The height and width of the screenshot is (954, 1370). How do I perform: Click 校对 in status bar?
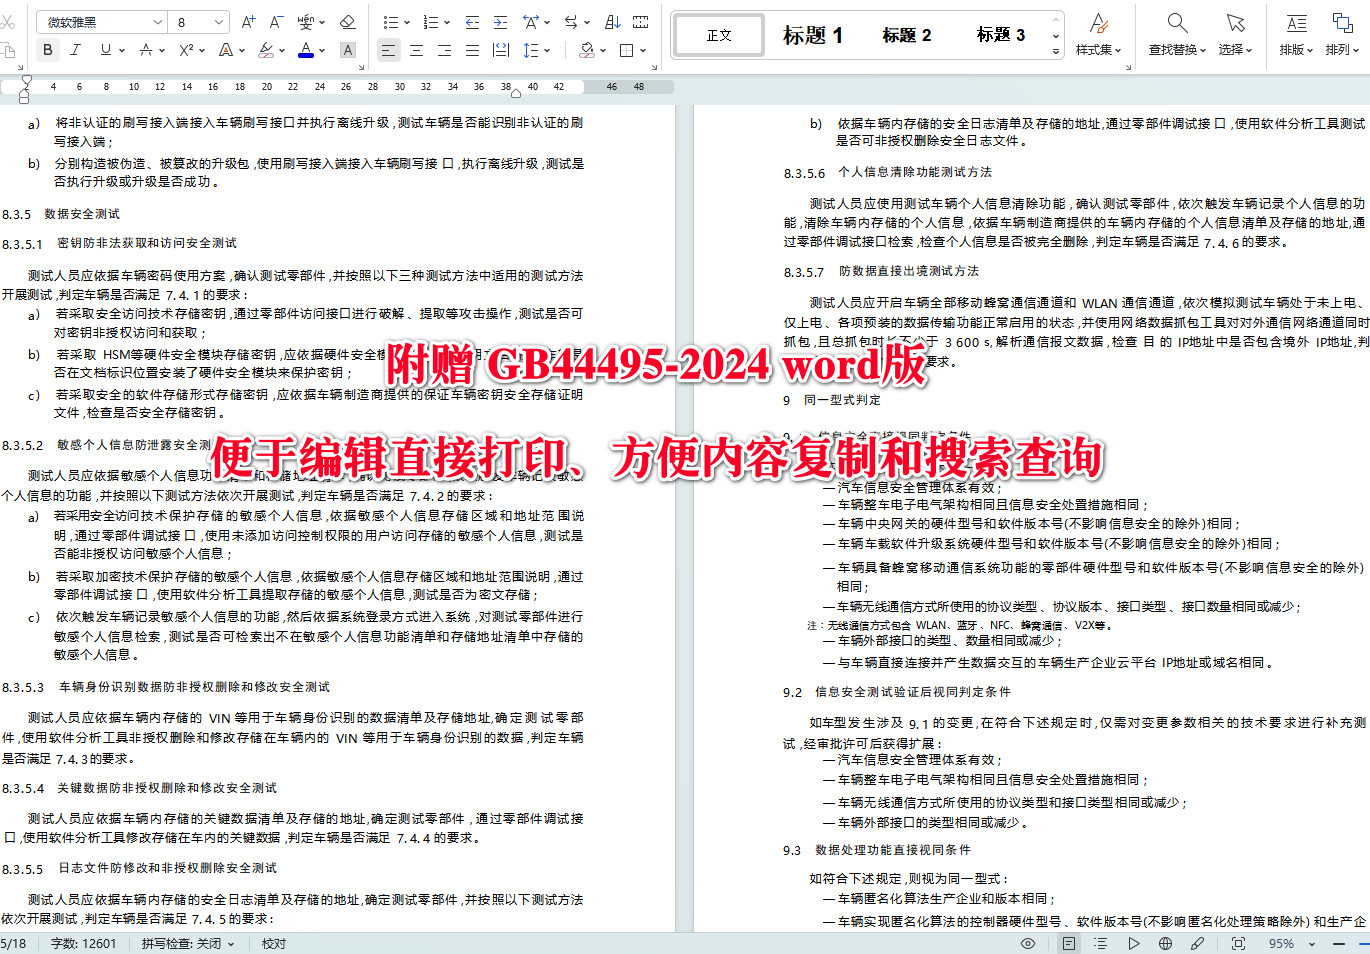coord(274,943)
